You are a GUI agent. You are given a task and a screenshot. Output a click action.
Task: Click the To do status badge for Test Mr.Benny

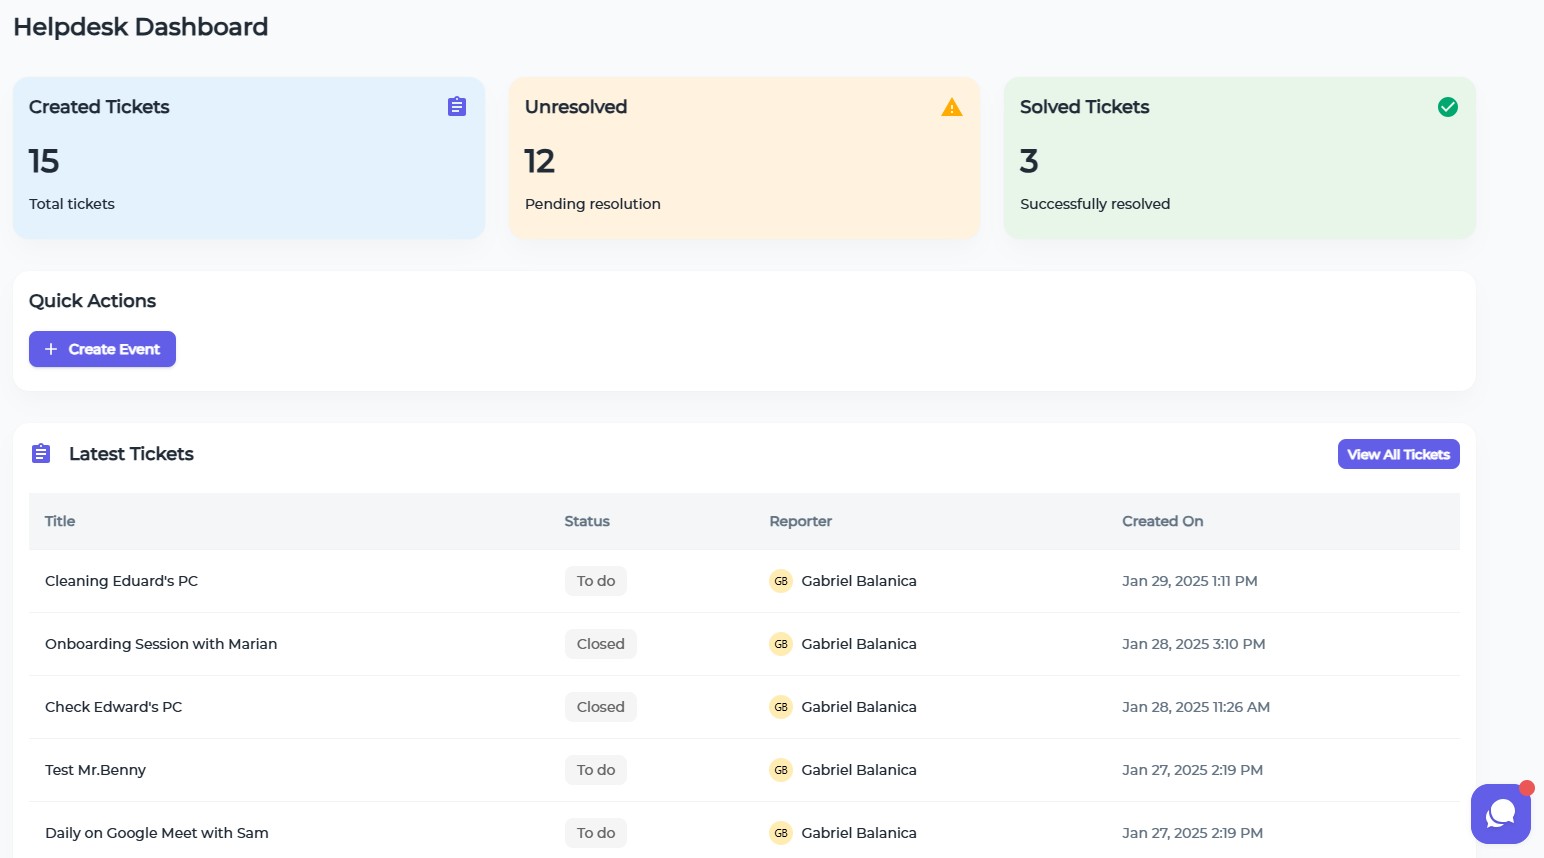coord(596,770)
